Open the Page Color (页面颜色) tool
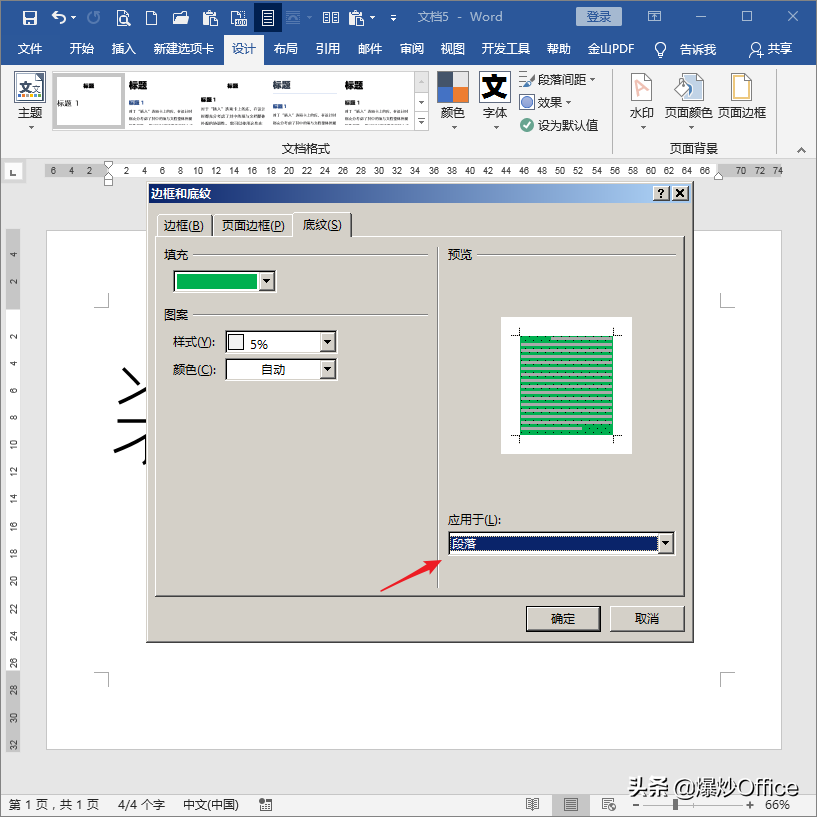Screen dimensions: 817x817 [x=688, y=98]
